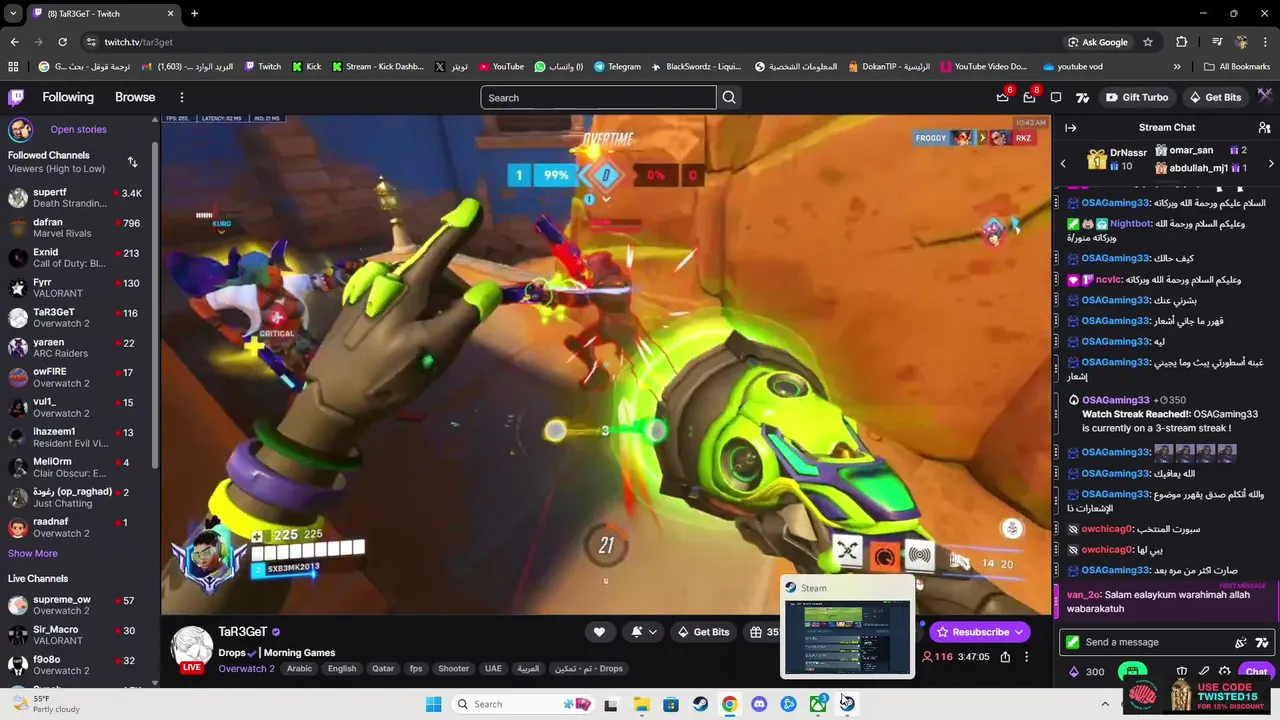Open Telegram bookmark
The height and width of the screenshot is (720, 1280).
(x=617, y=67)
